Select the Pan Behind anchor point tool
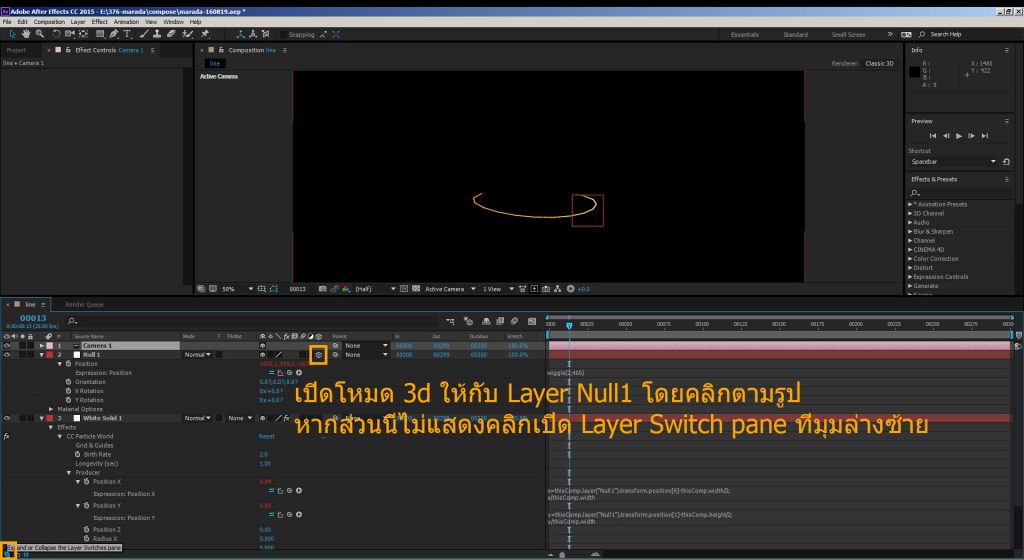This screenshot has height=560, width=1024. click(84, 34)
